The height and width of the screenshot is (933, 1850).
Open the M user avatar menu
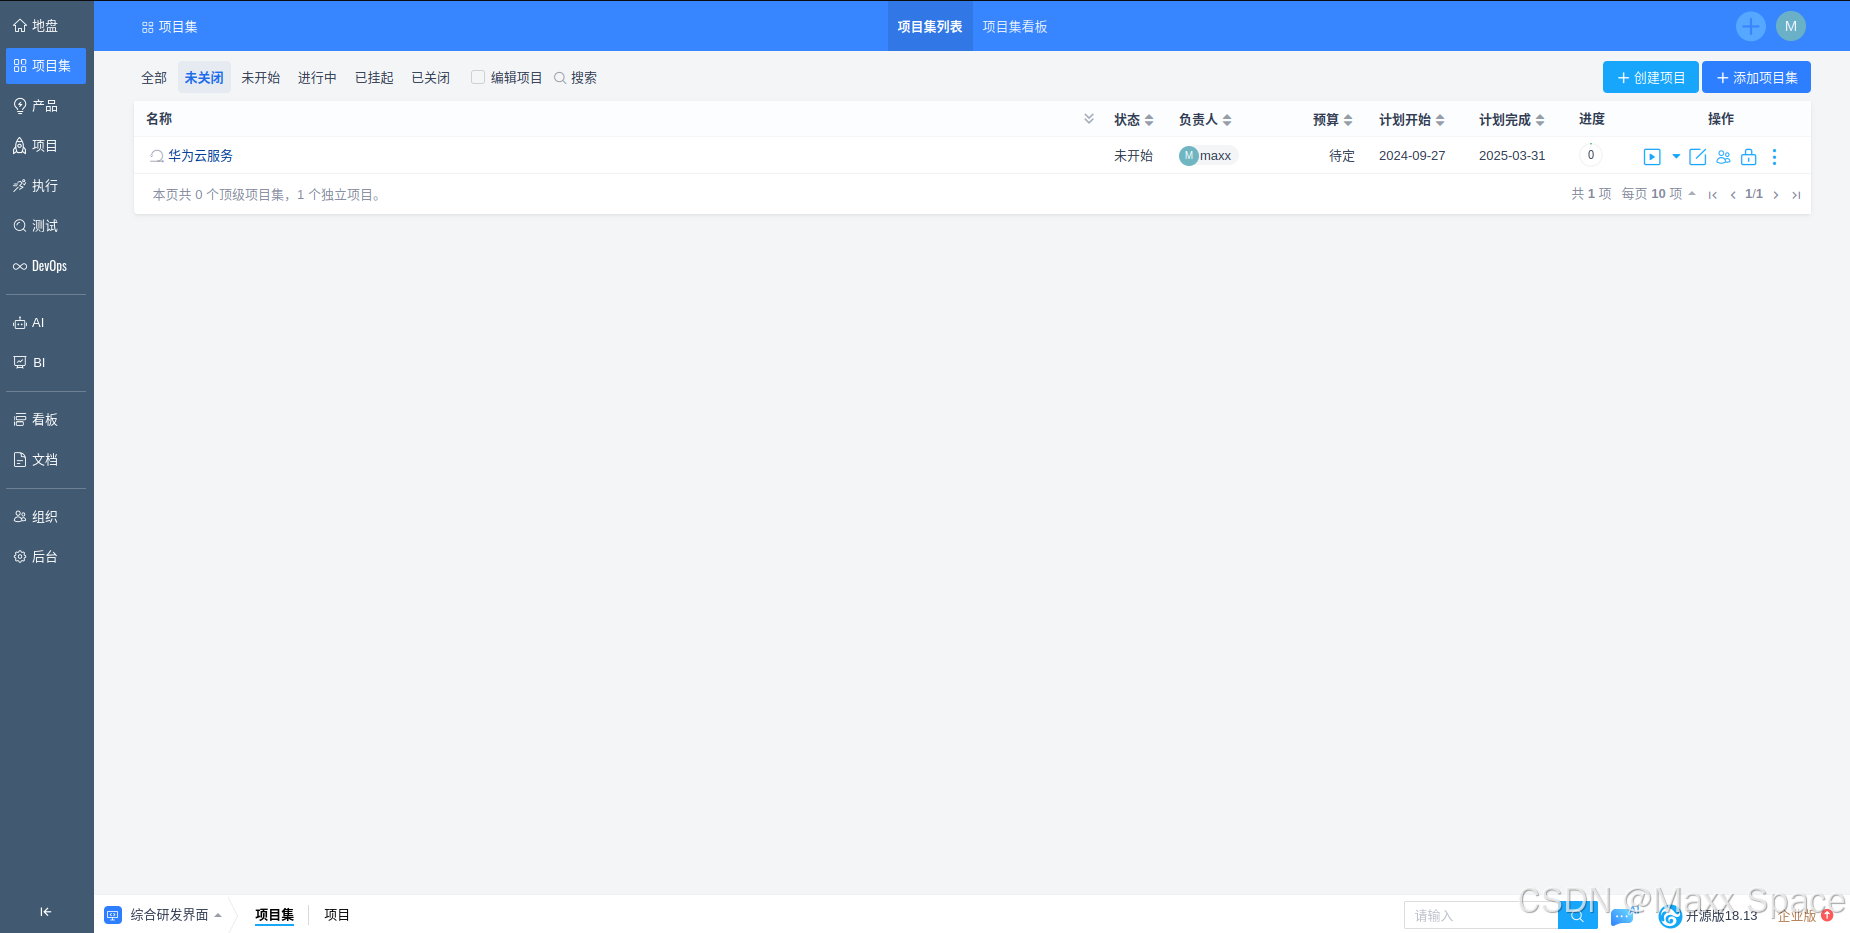[1791, 26]
